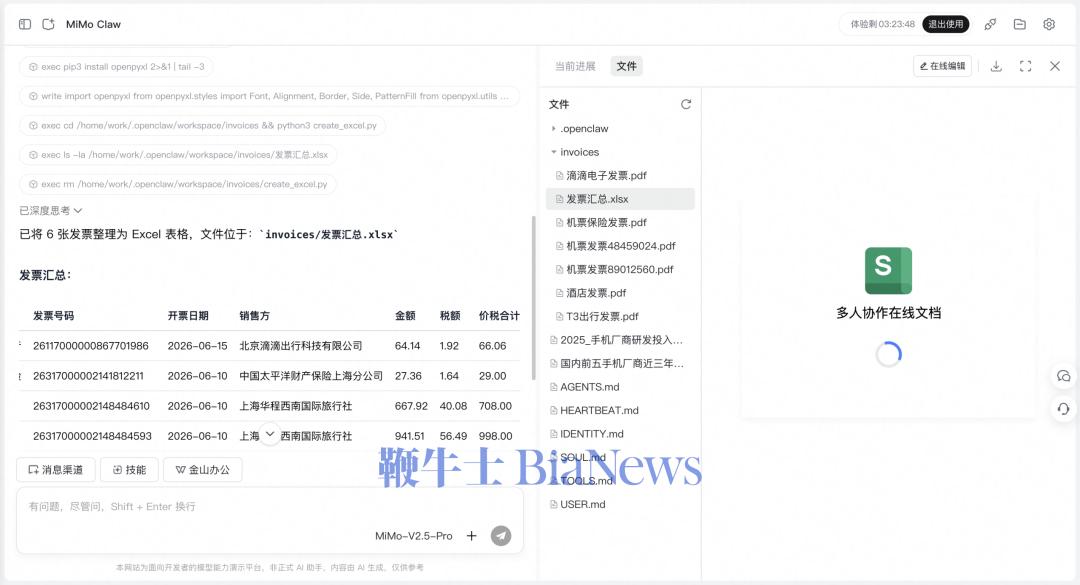Open the write import openpyxl step
The height and width of the screenshot is (585, 1080).
click(x=269, y=96)
